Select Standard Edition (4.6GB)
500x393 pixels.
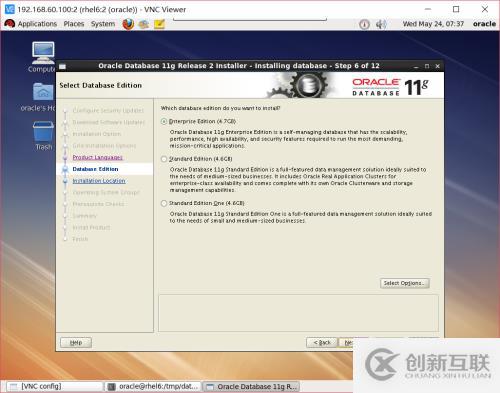[x=164, y=159]
